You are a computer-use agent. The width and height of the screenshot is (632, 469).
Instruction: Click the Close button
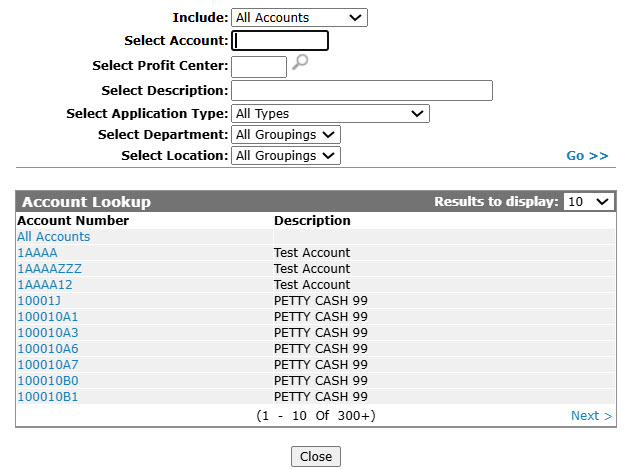tap(316, 457)
